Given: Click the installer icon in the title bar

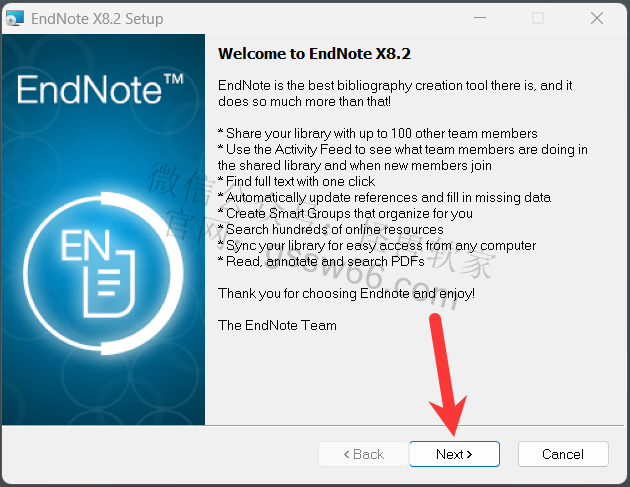Looking at the screenshot, I should tap(15, 18).
